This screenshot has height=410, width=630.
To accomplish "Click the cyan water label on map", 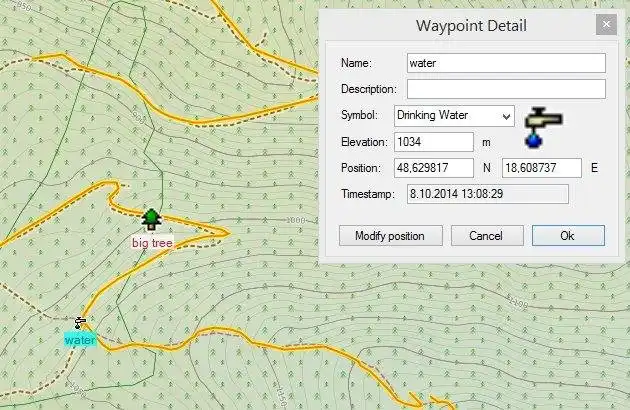I will point(80,340).
